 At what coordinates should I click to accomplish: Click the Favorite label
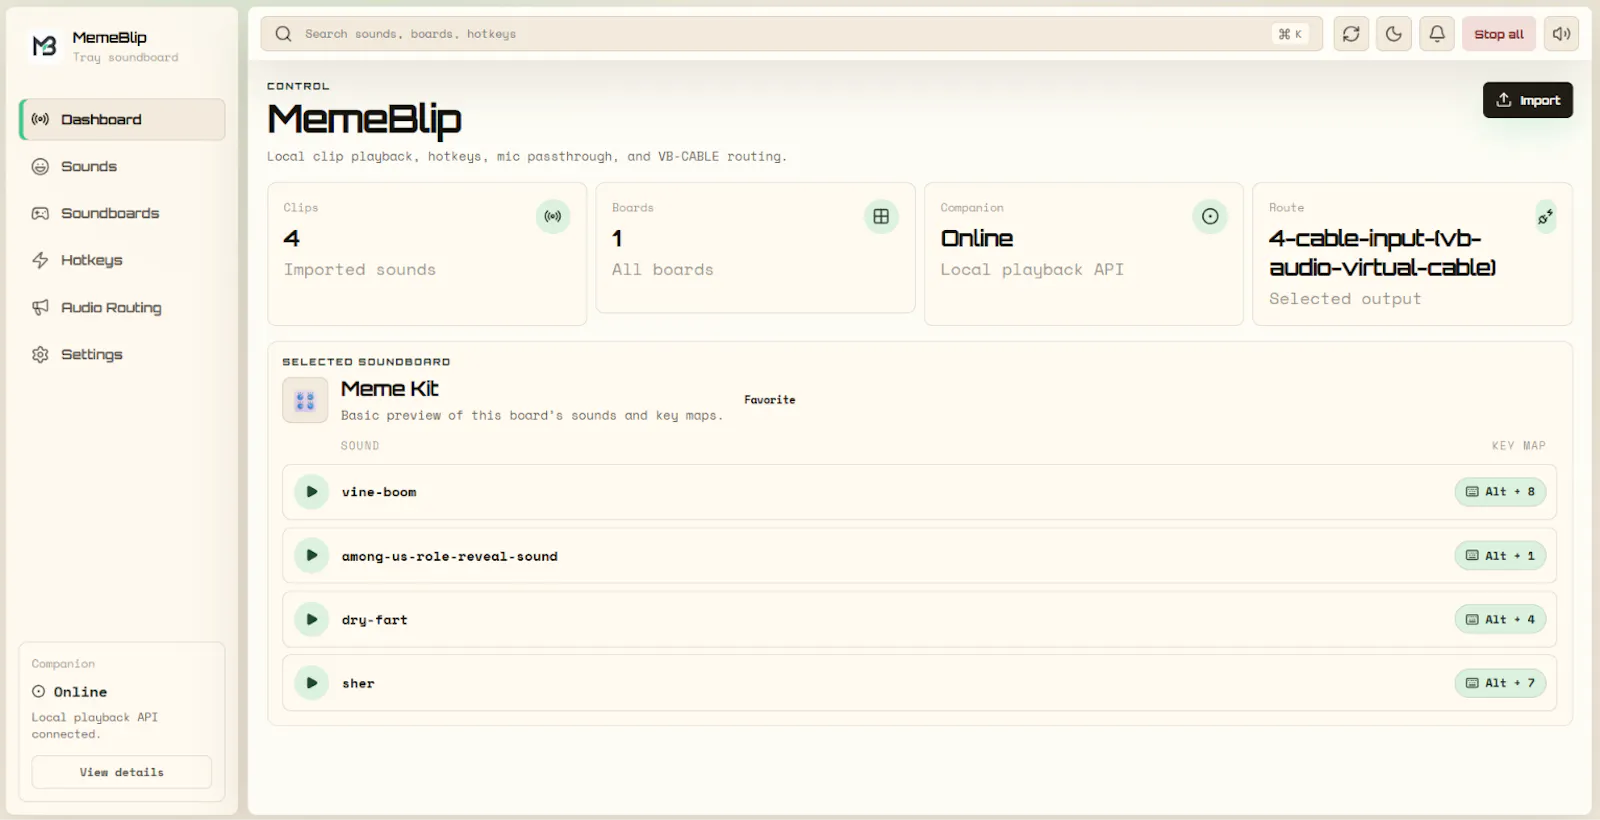[x=770, y=400]
